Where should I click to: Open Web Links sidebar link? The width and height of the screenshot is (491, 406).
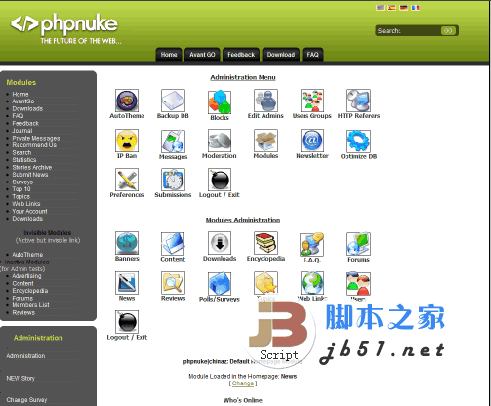coord(26,204)
